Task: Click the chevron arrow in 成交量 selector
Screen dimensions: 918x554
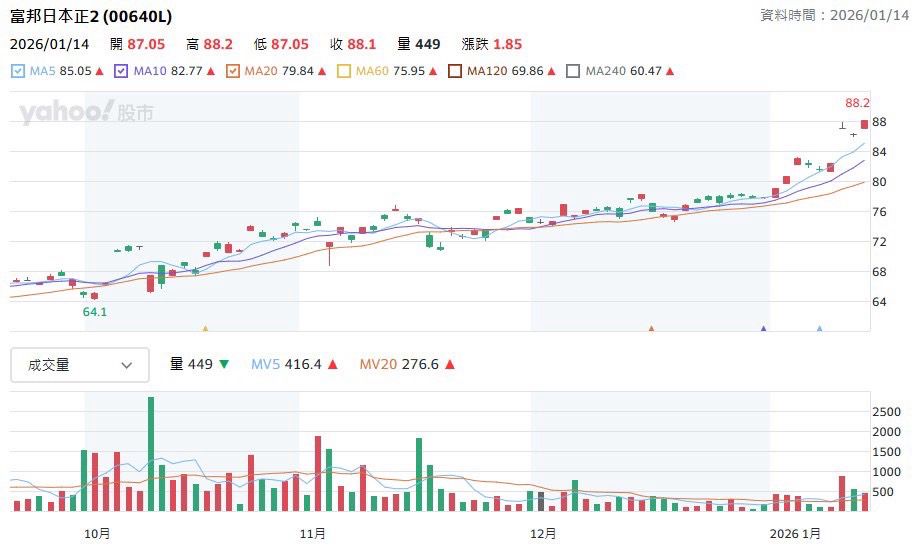Action: click(127, 365)
